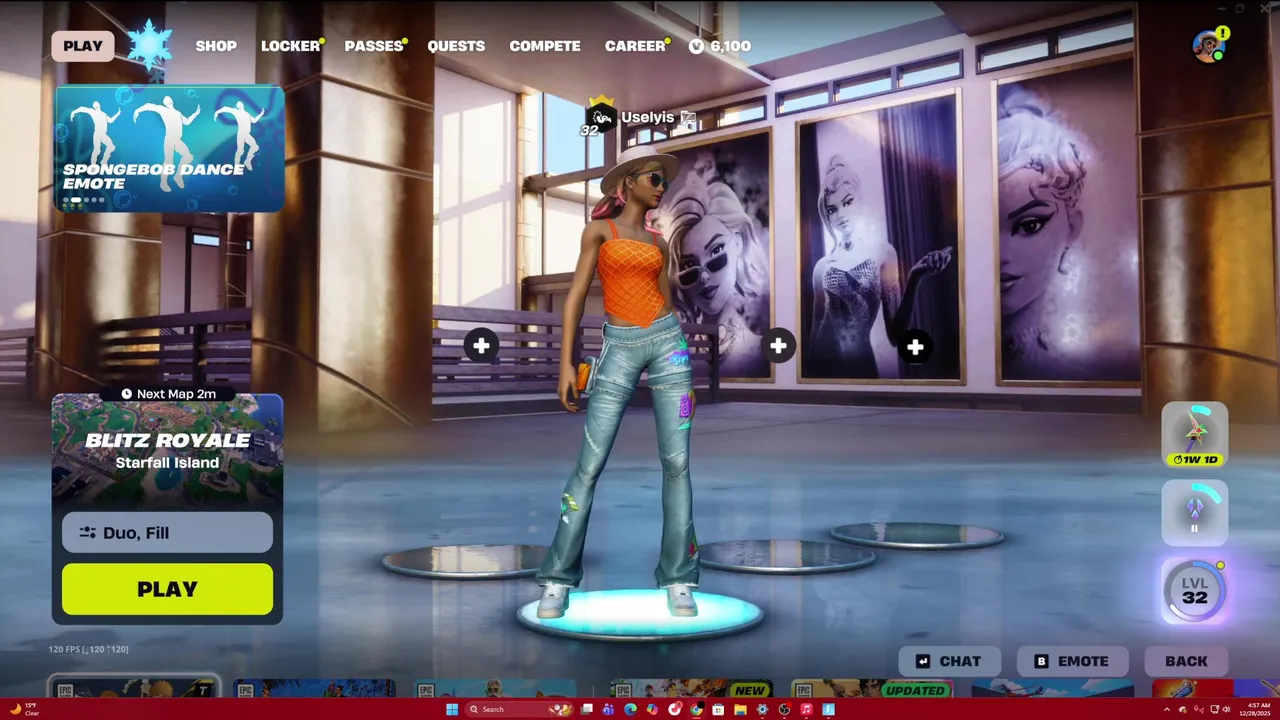The image size is (1280, 720).
Task: Open the COMPETE tab
Action: tap(545, 46)
